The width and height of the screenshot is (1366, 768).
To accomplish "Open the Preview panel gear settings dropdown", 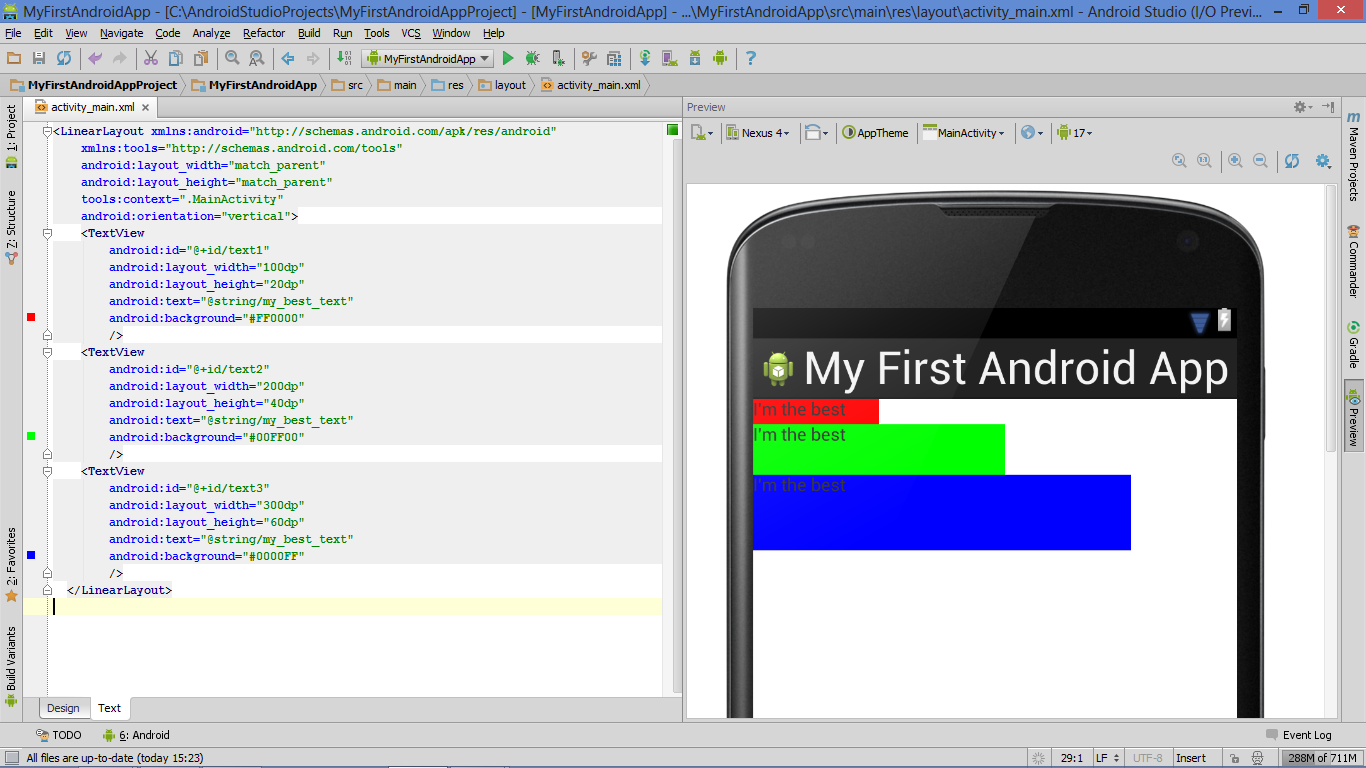I will (1303, 107).
